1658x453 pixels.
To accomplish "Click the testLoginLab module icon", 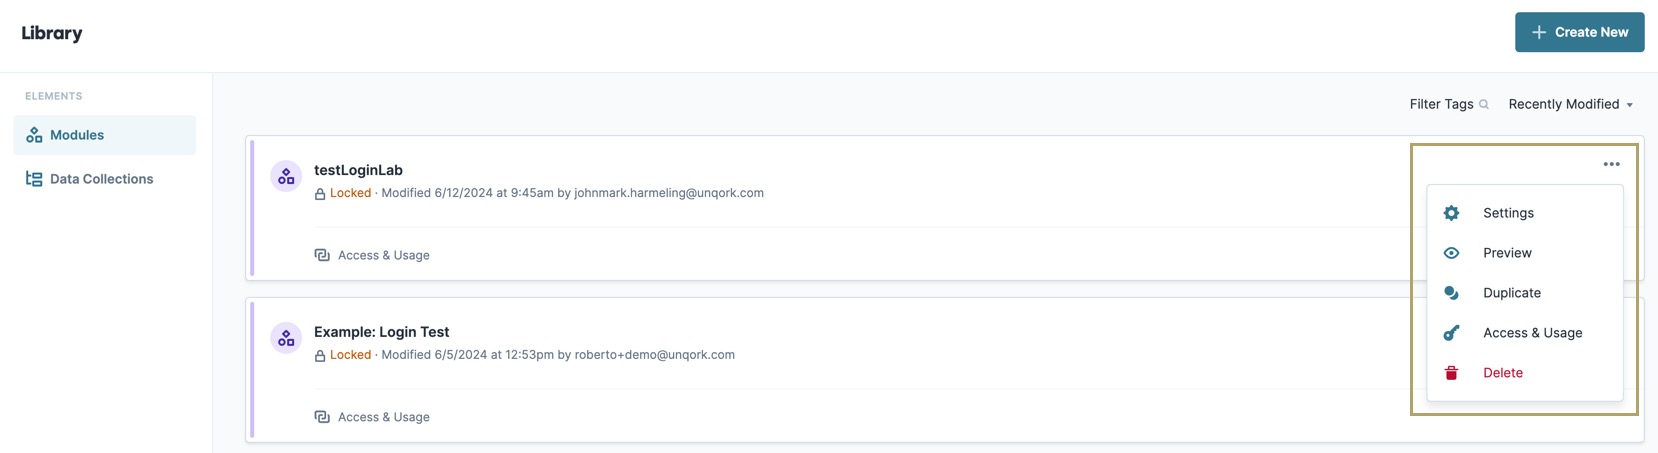I will [286, 176].
